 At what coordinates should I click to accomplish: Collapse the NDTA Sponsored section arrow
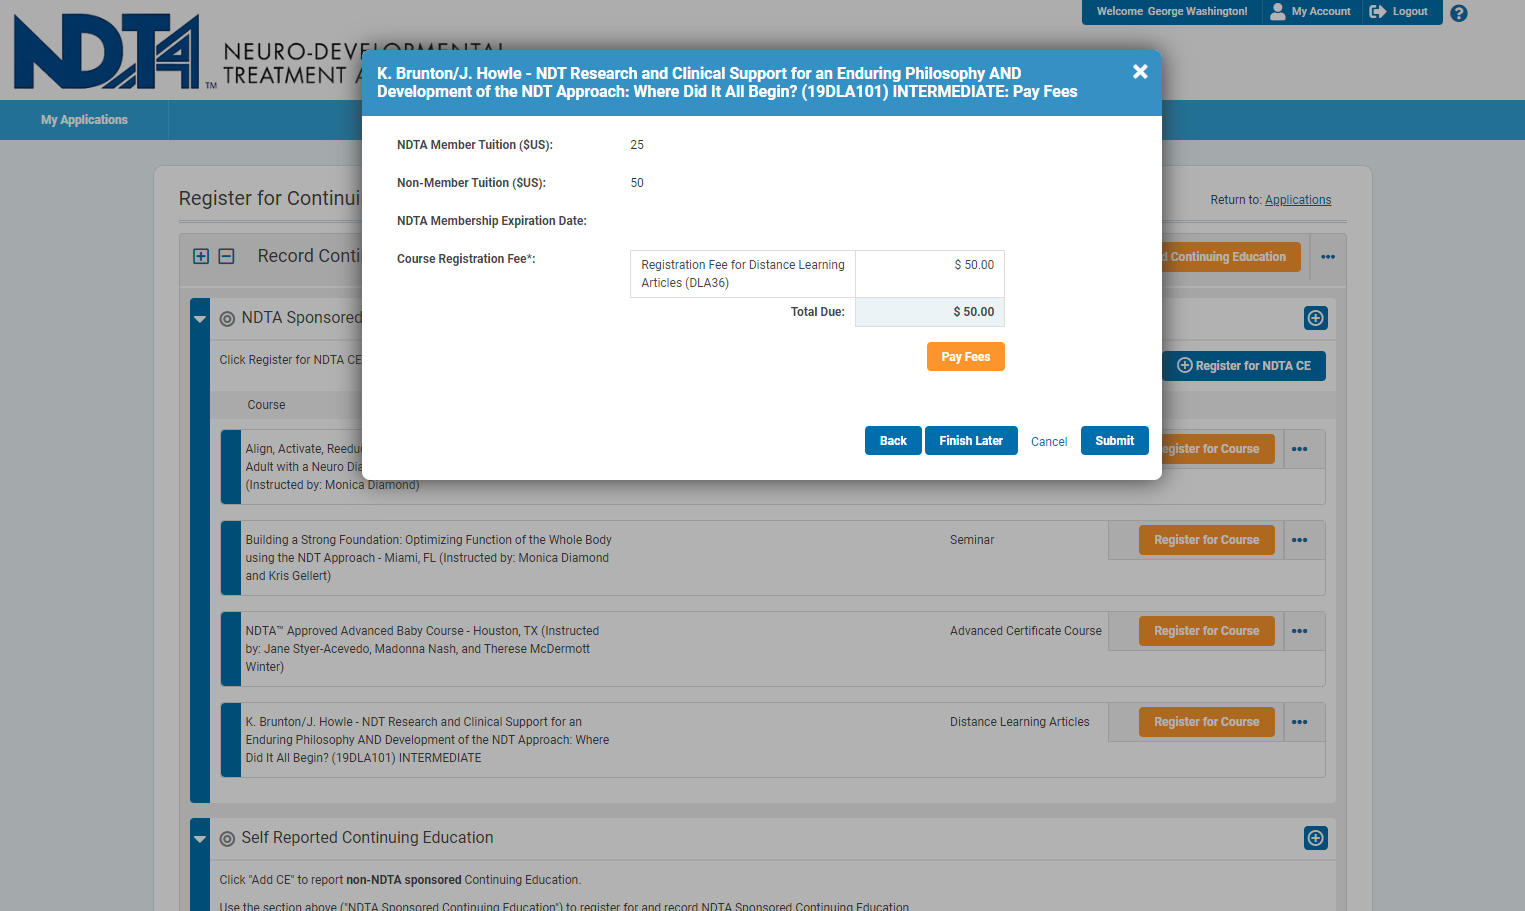[x=200, y=319]
